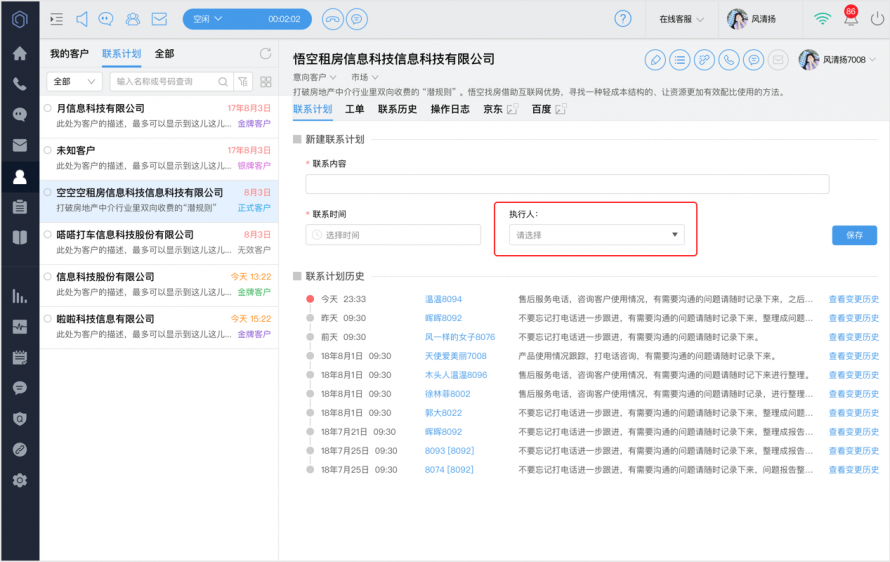Refresh the customer list

[265, 53]
